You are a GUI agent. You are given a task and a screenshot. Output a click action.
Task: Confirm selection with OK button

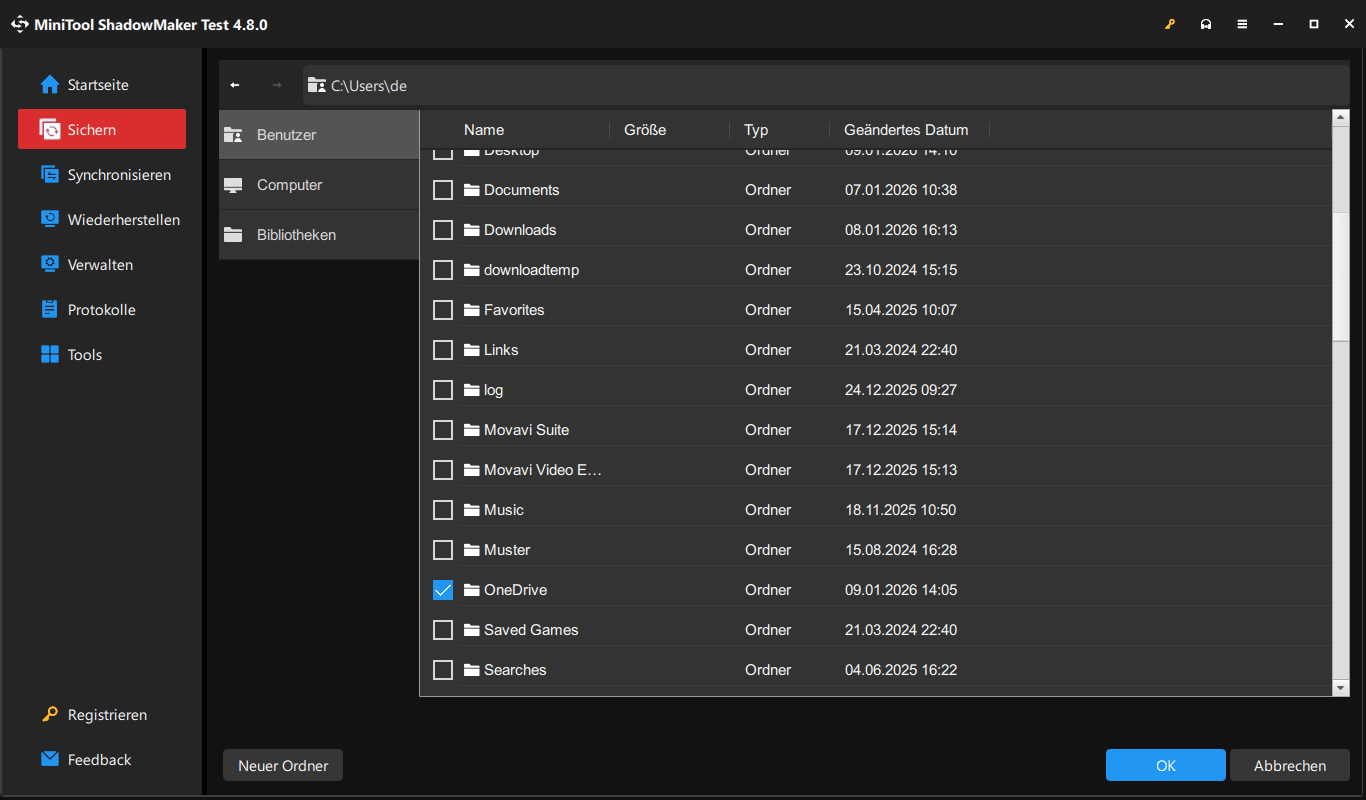1165,764
